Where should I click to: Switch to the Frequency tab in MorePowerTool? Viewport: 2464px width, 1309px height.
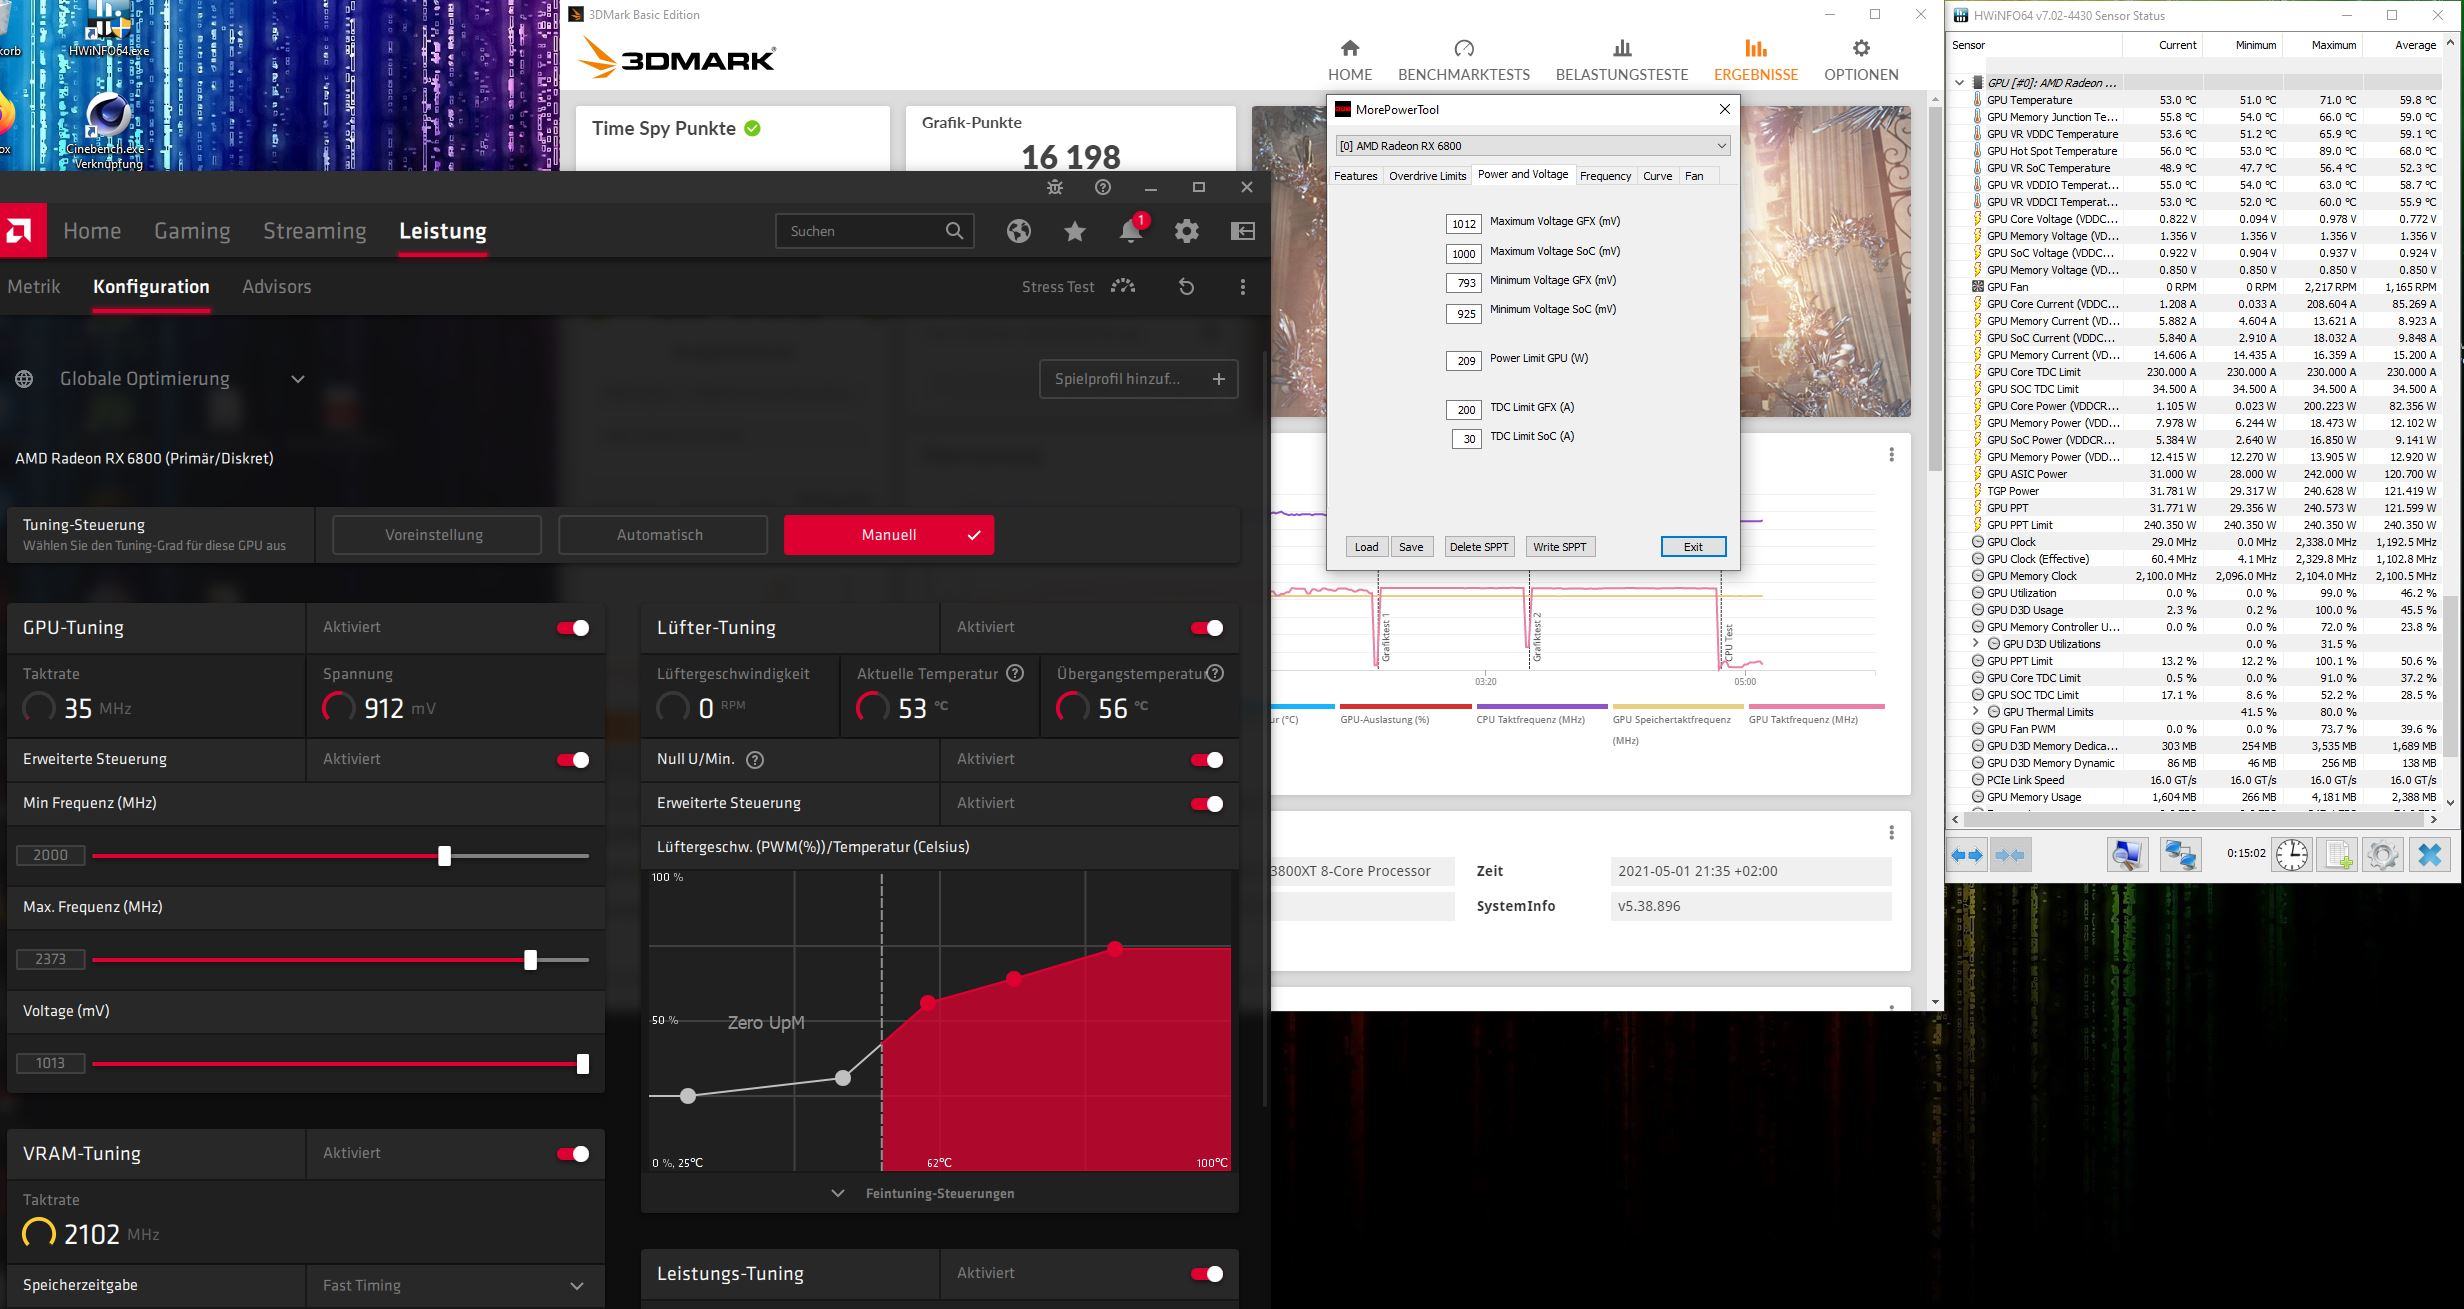coord(1605,176)
